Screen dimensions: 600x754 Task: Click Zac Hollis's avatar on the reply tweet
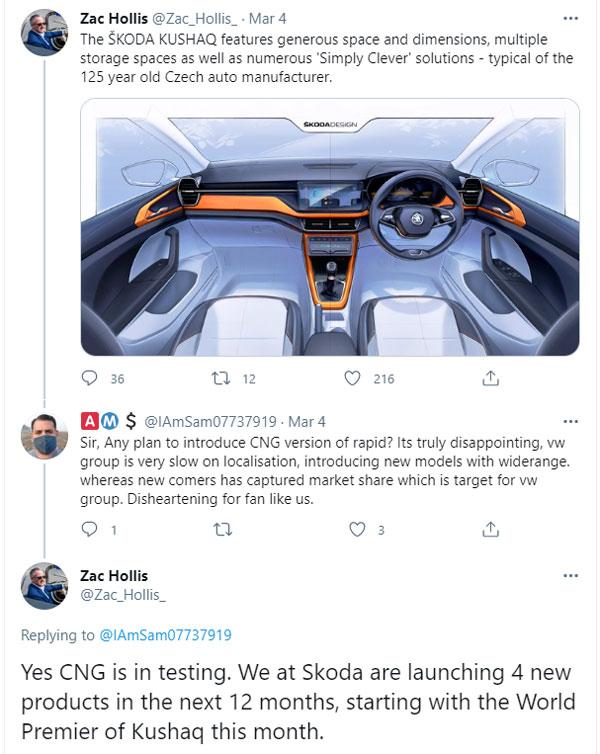(x=45, y=586)
